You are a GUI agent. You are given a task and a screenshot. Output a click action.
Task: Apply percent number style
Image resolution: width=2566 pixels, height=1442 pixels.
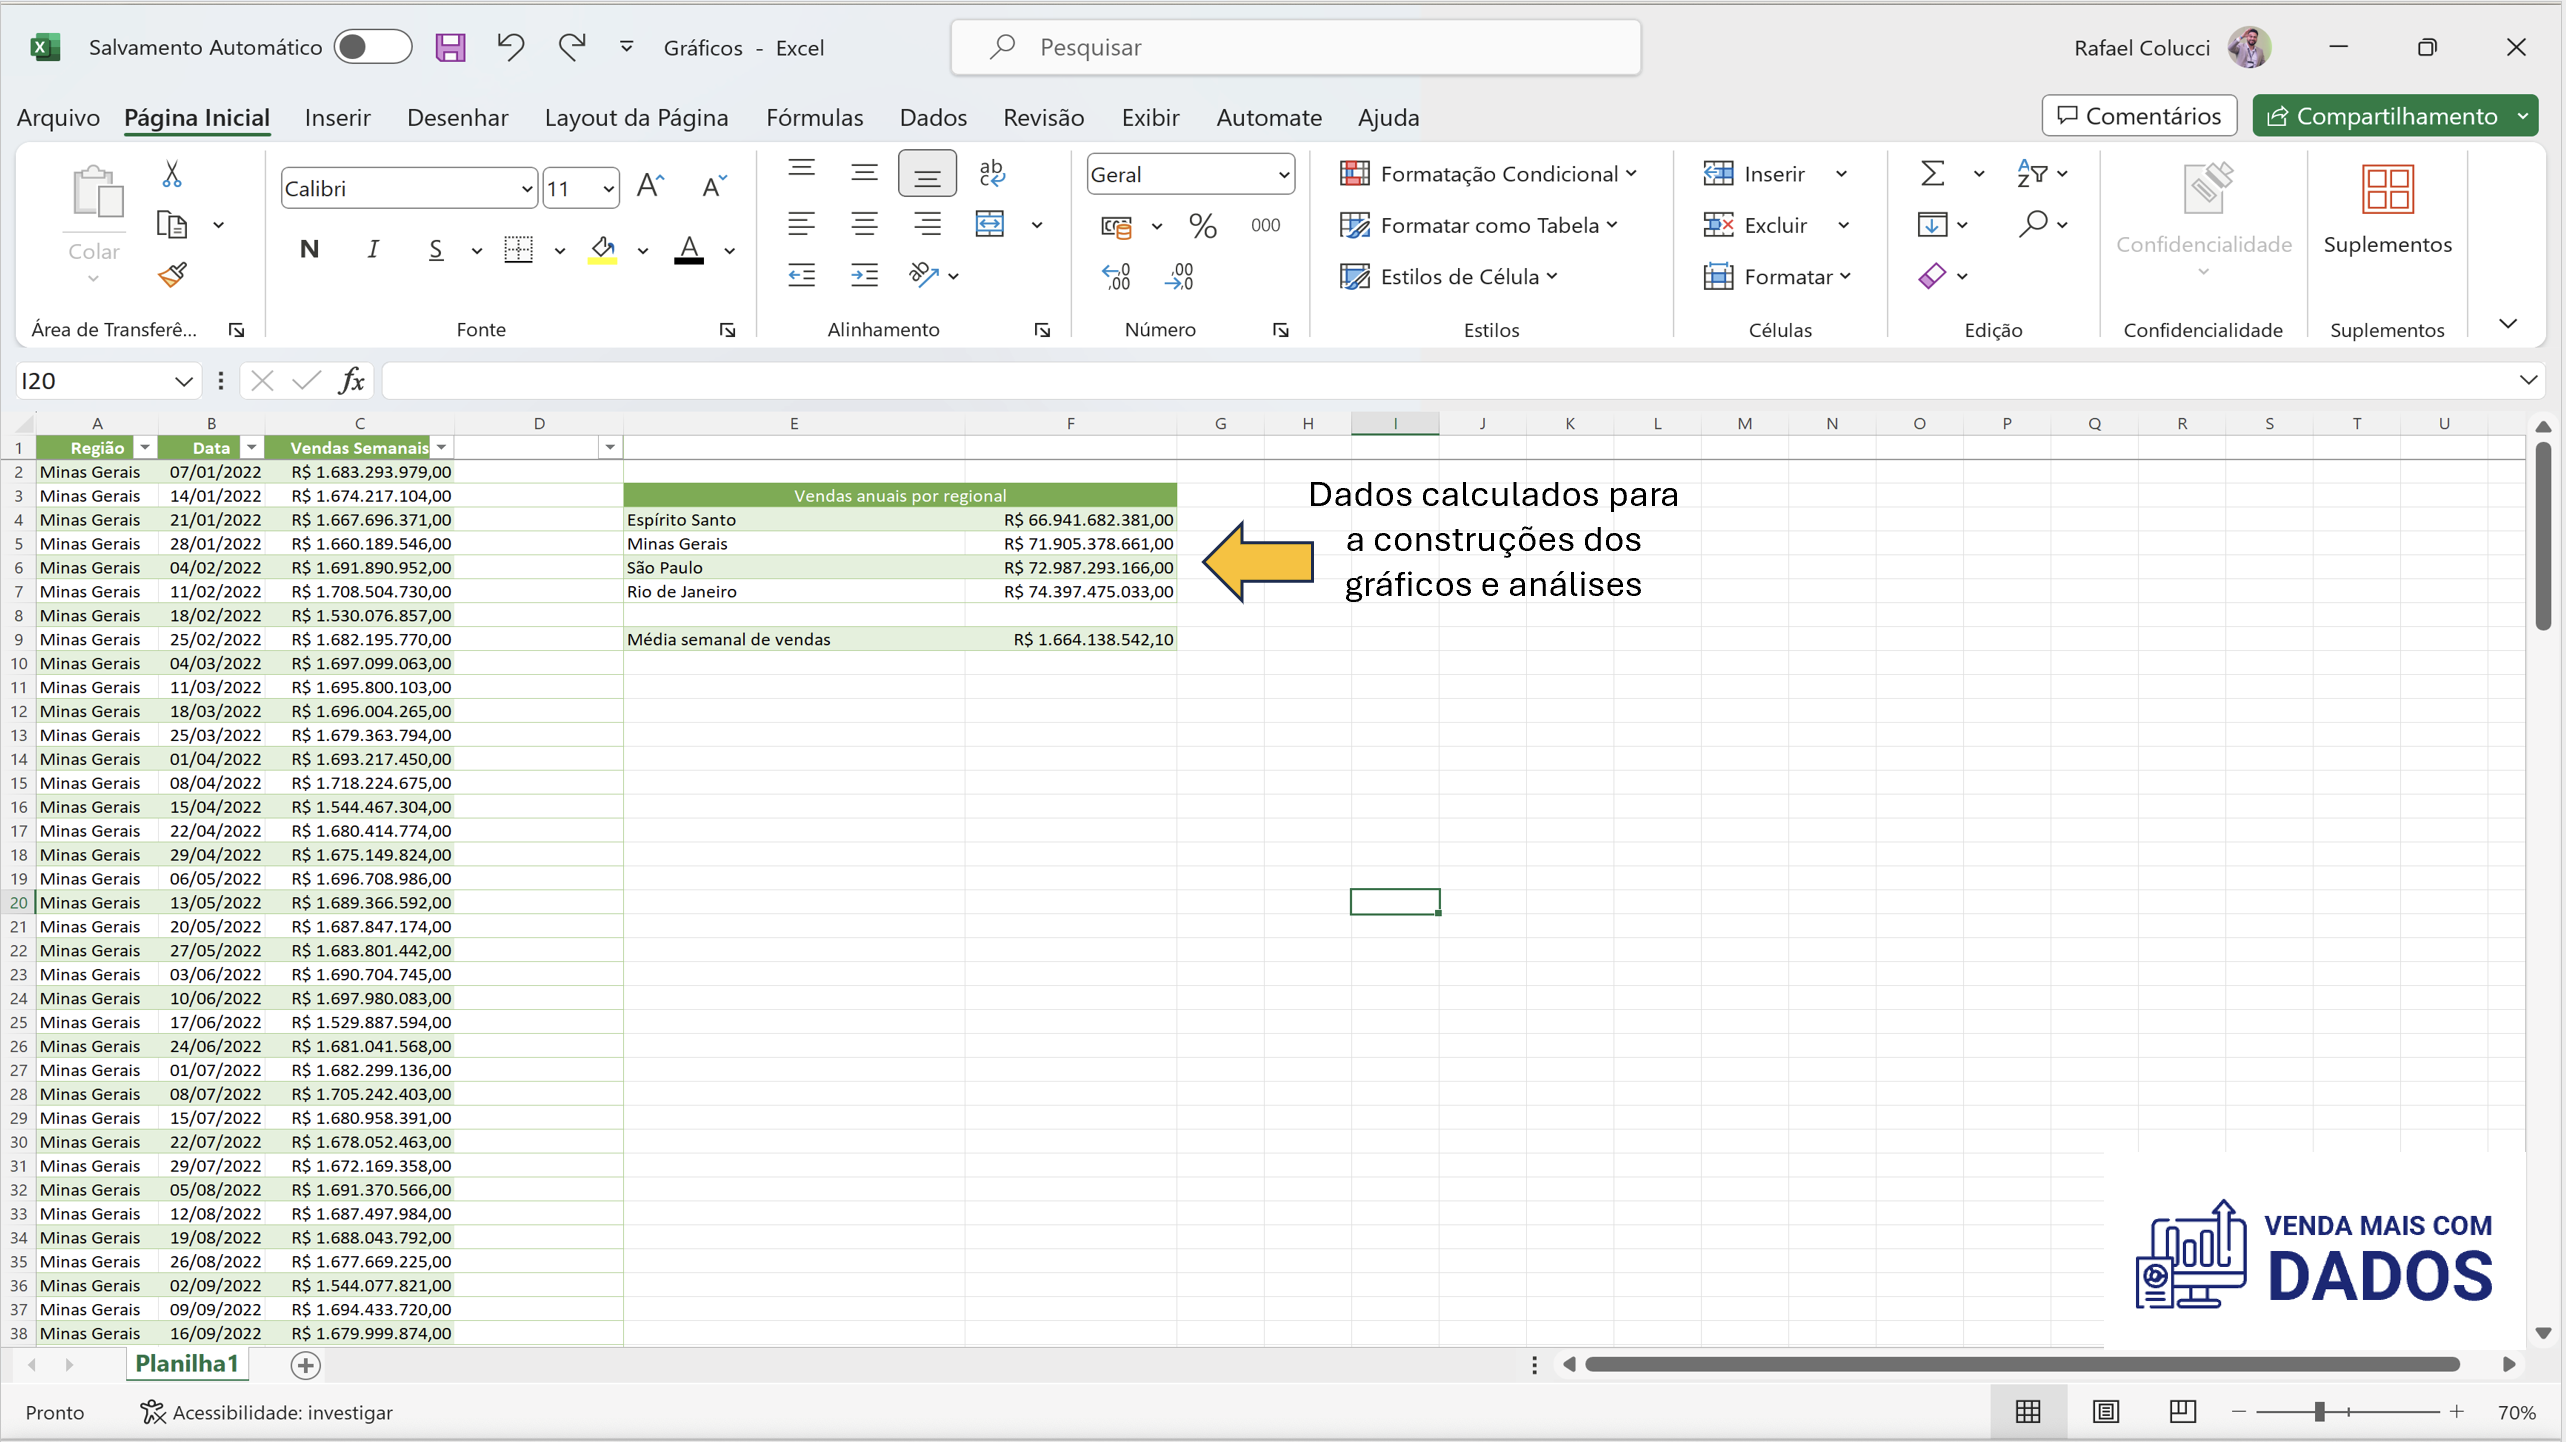[1202, 225]
